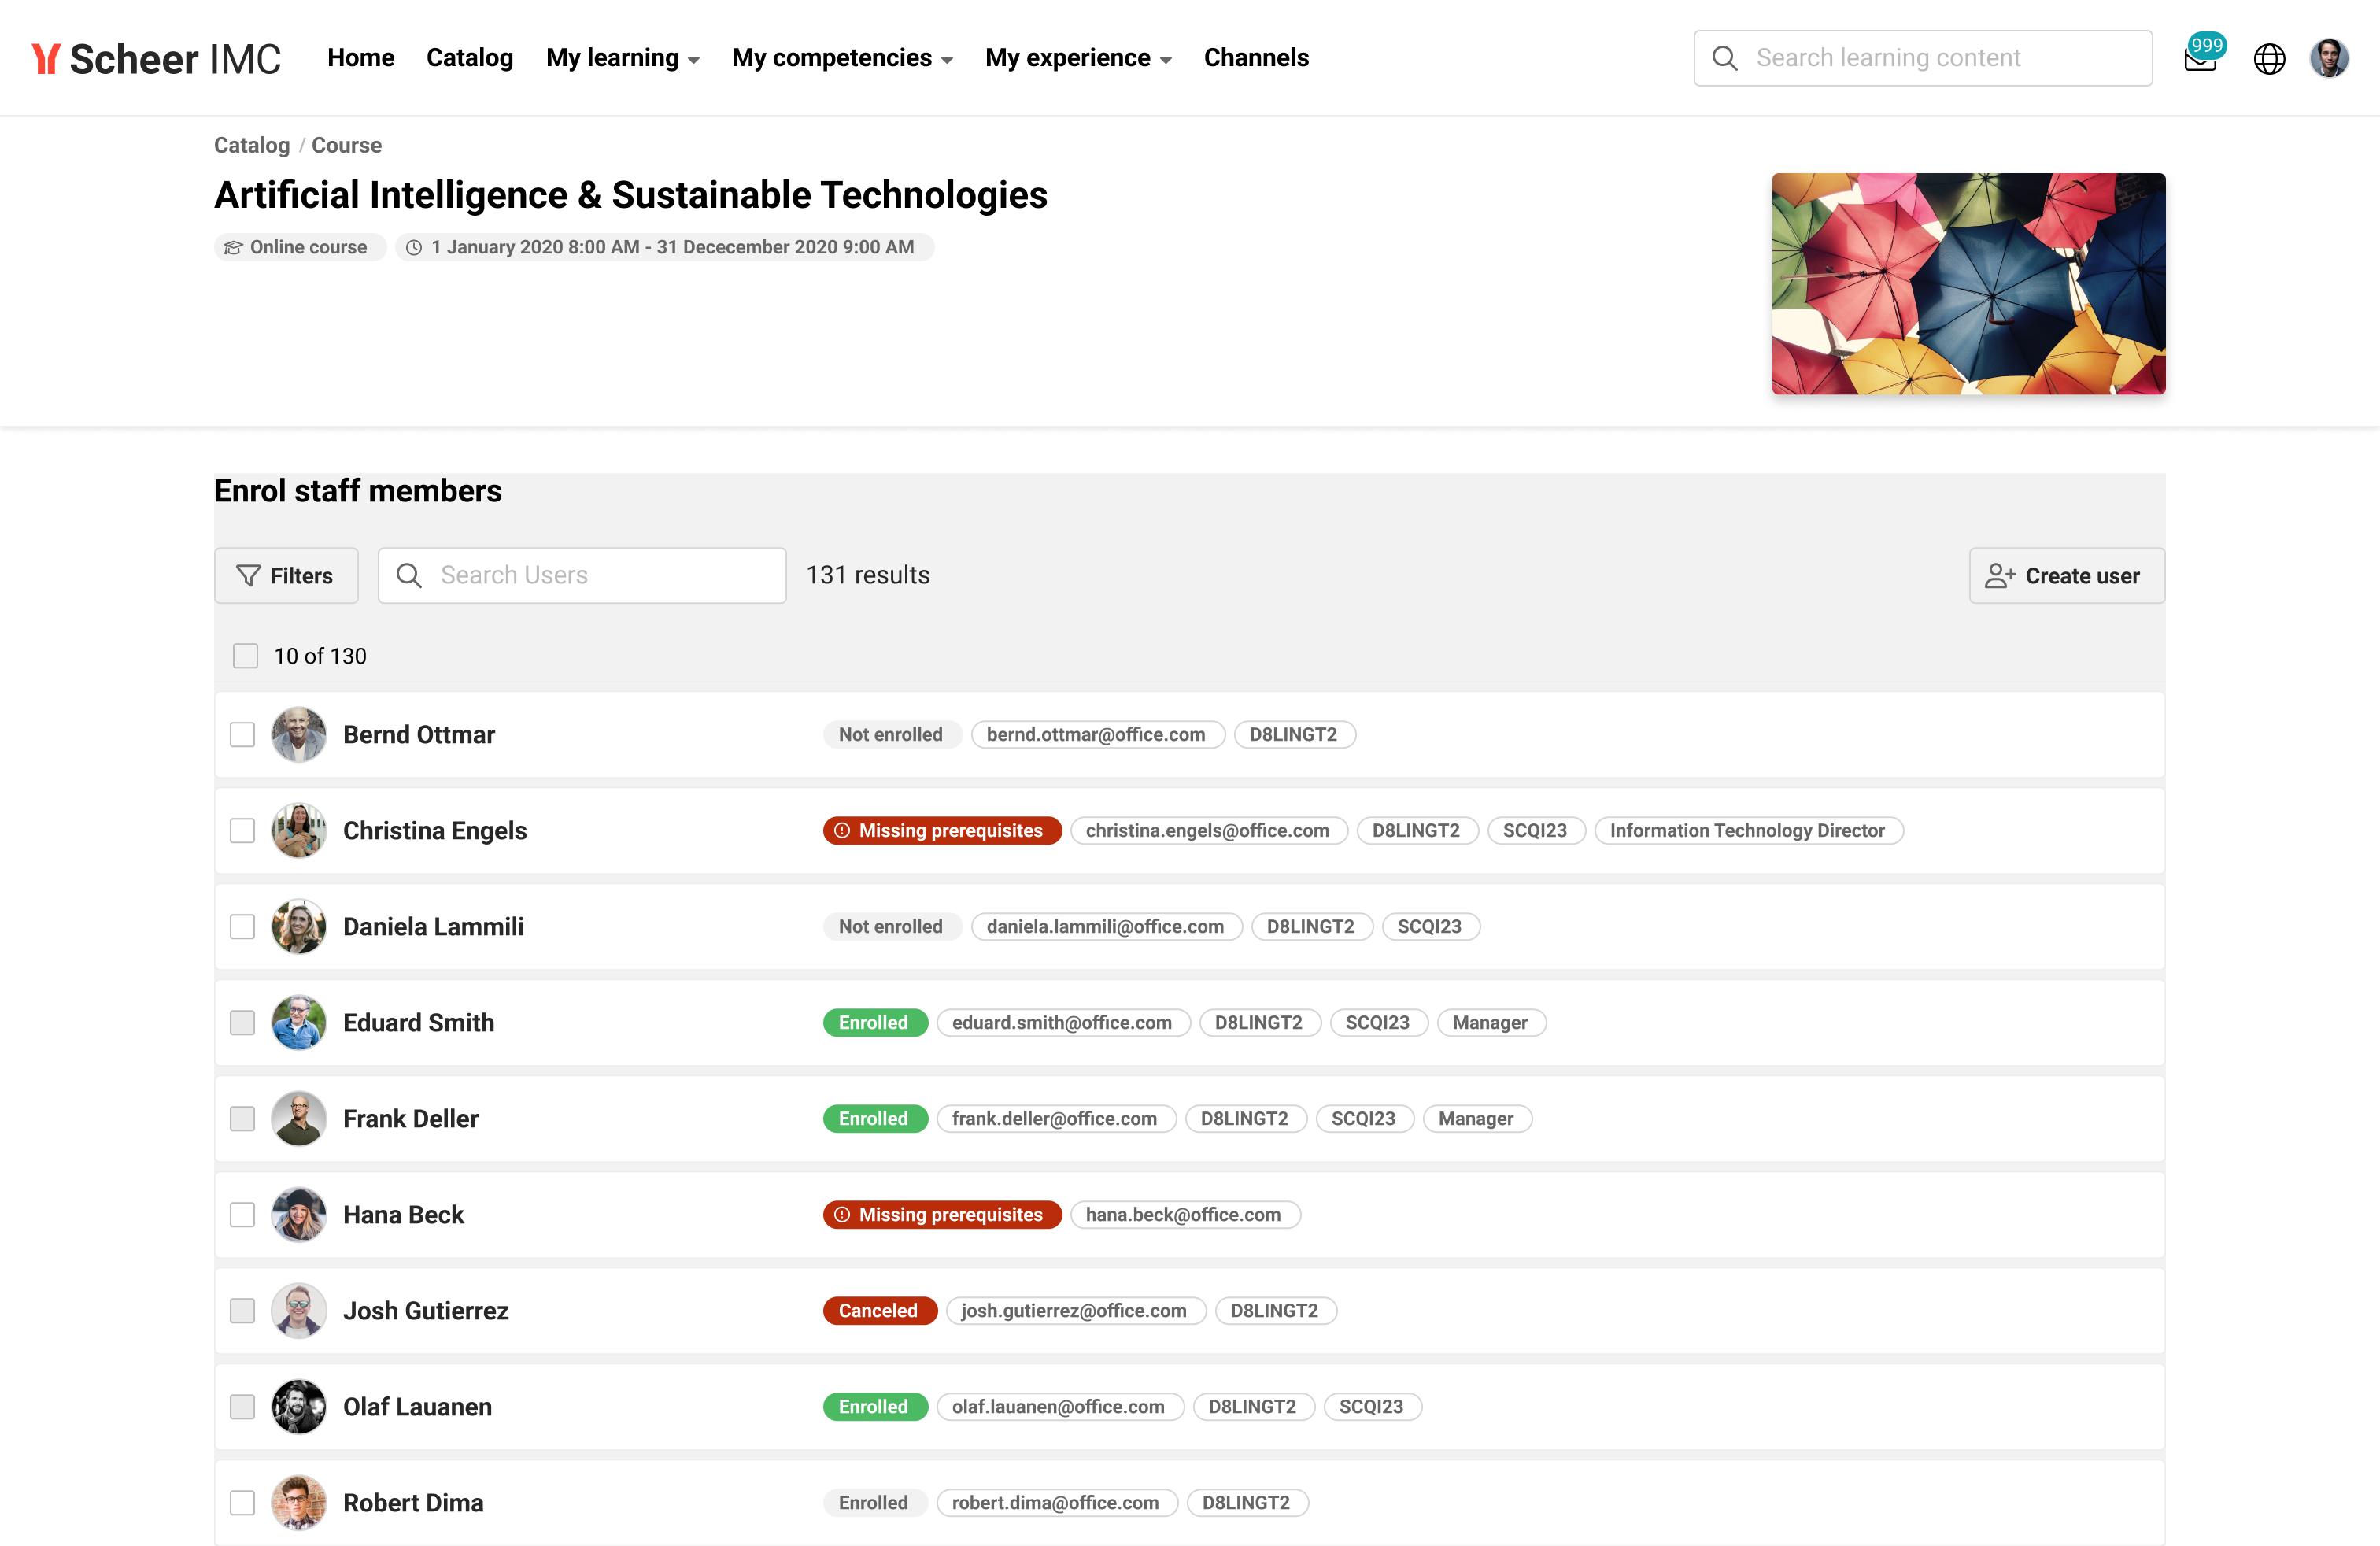2380x1546 pixels.
Task: Open the My competencies dropdown
Action: point(841,58)
